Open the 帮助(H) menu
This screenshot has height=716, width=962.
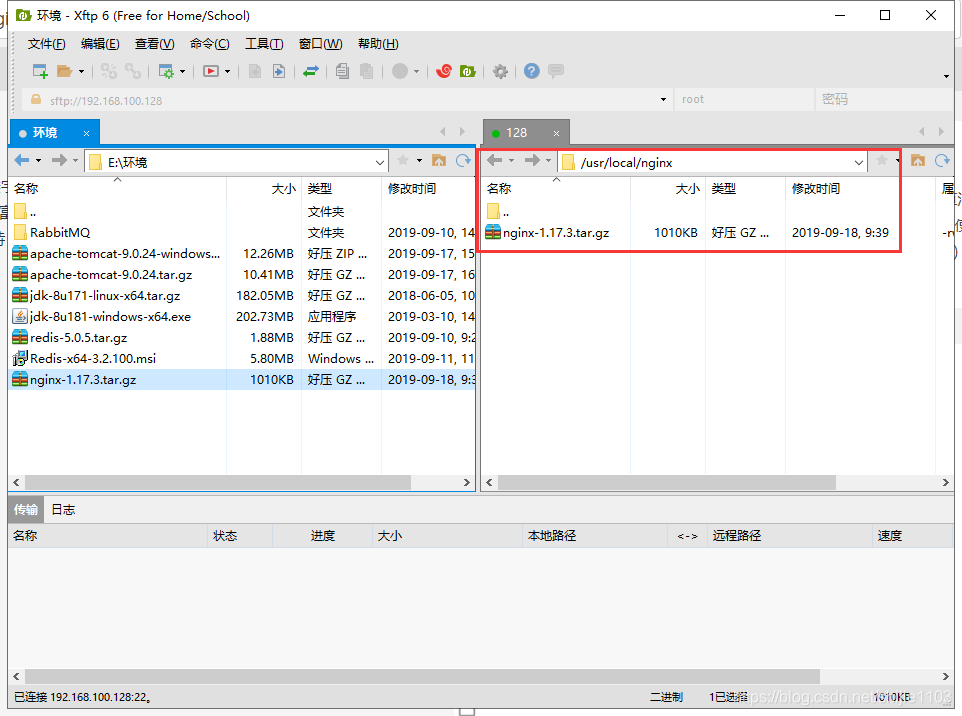[x=378, y=44]
